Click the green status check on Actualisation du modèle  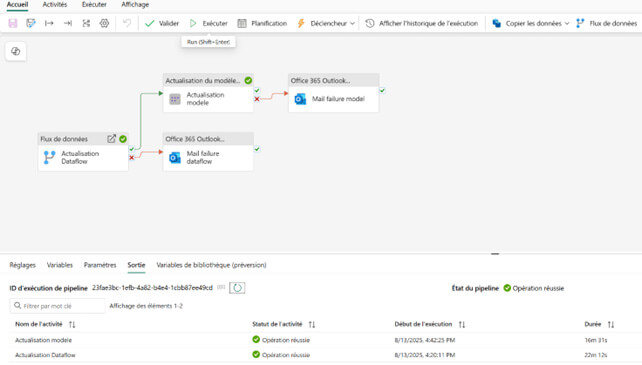pyautogui.click(x=248, y=80)
